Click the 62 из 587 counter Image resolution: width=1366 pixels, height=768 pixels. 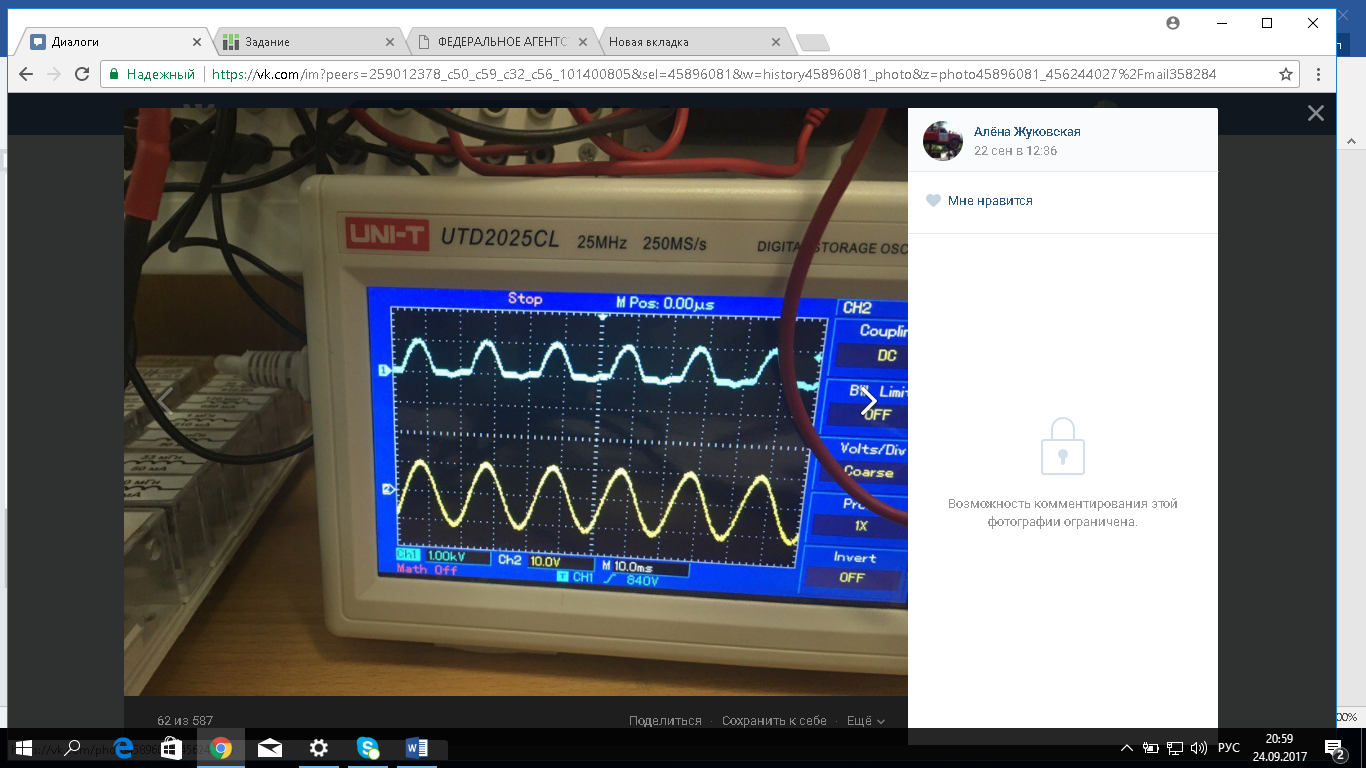coord(185,720)
